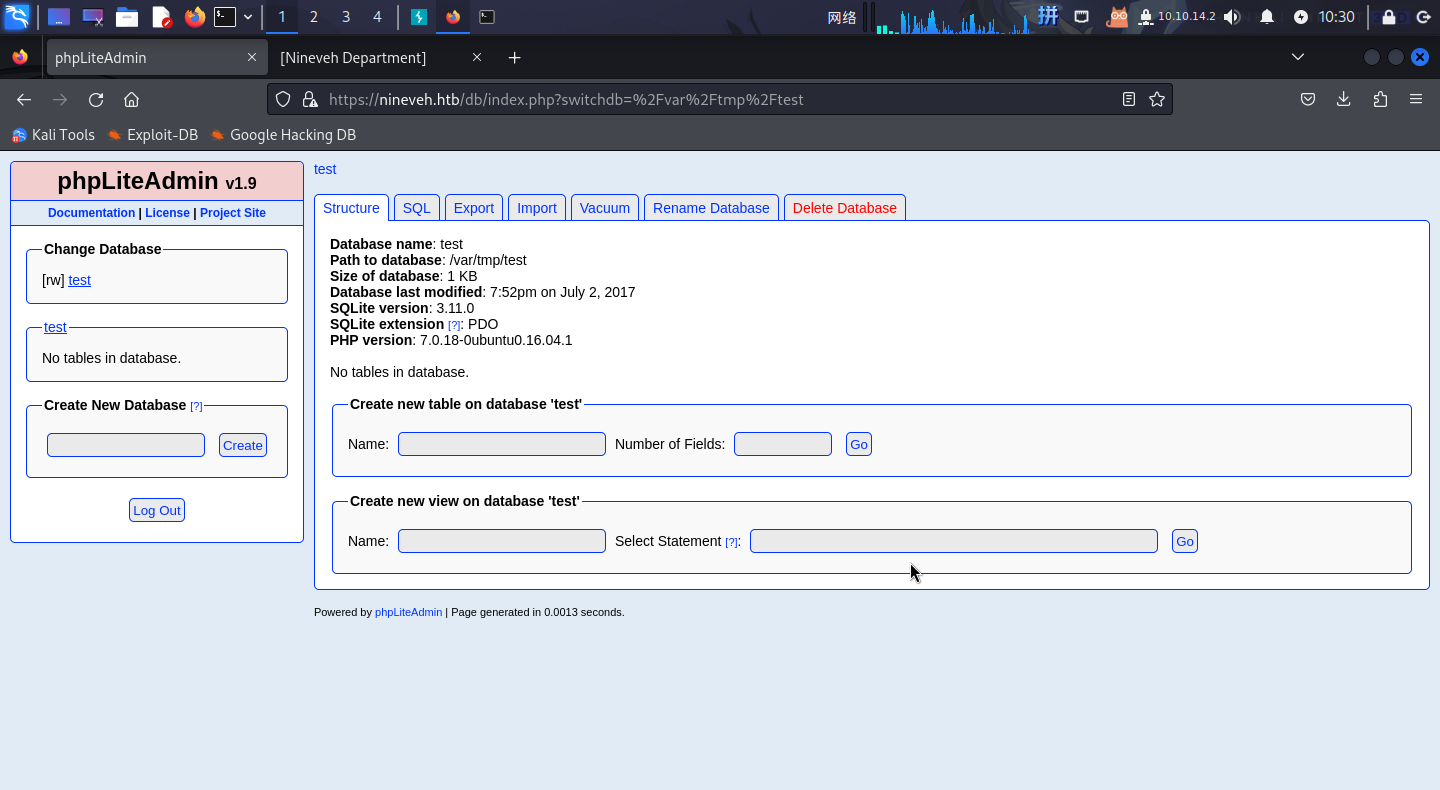1440x790 pixels.
Task: Go back to previous page
Action: (24, 99)
